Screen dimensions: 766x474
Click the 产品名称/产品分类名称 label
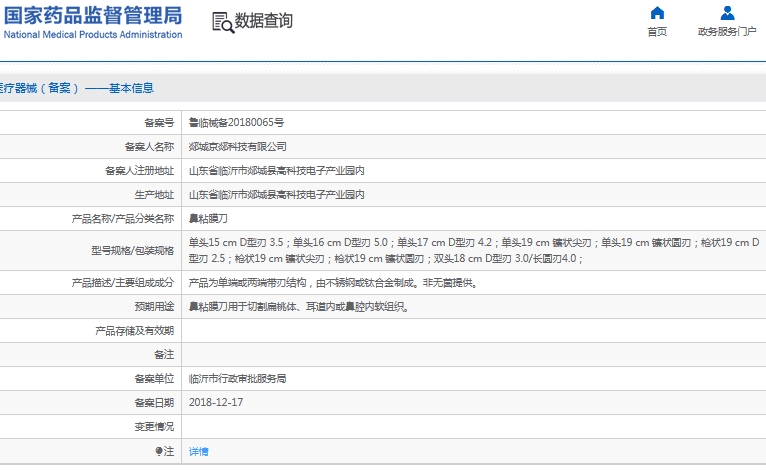123,218
